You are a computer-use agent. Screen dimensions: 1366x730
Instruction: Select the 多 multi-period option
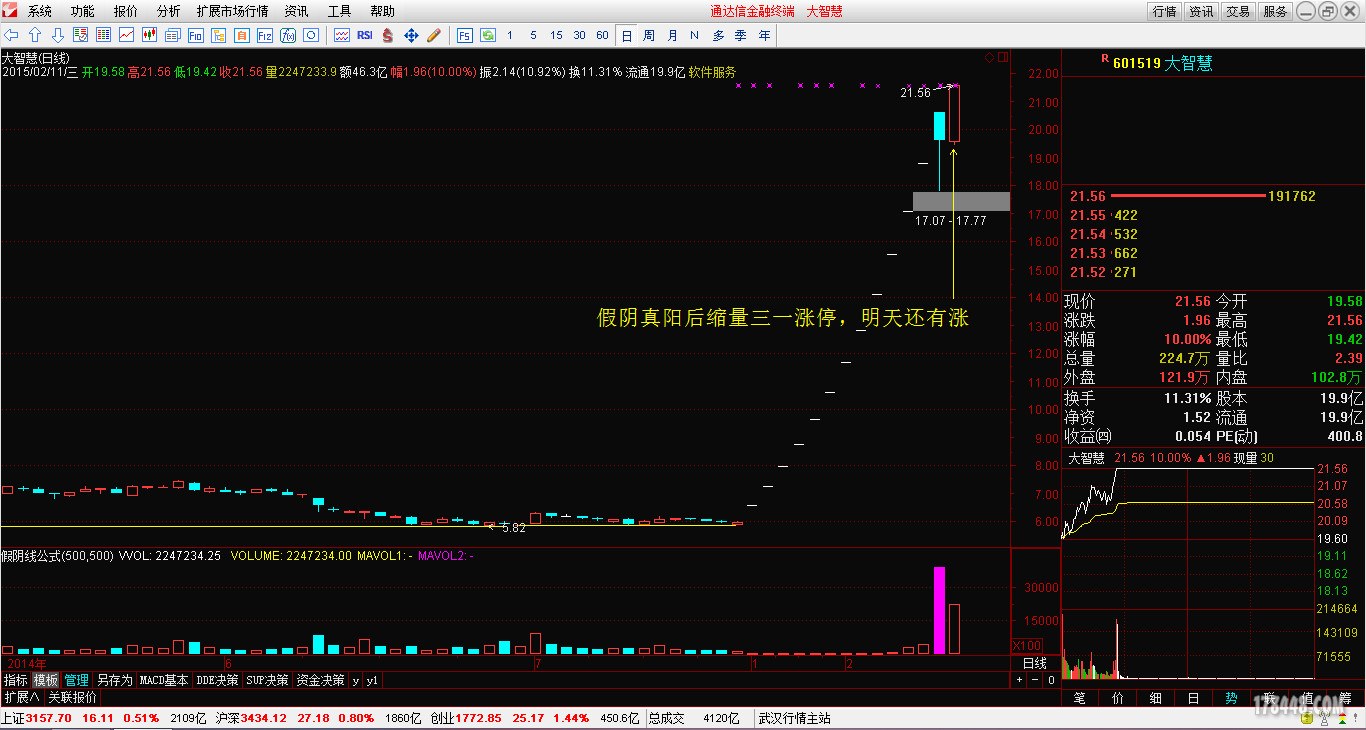coord(718,35)
